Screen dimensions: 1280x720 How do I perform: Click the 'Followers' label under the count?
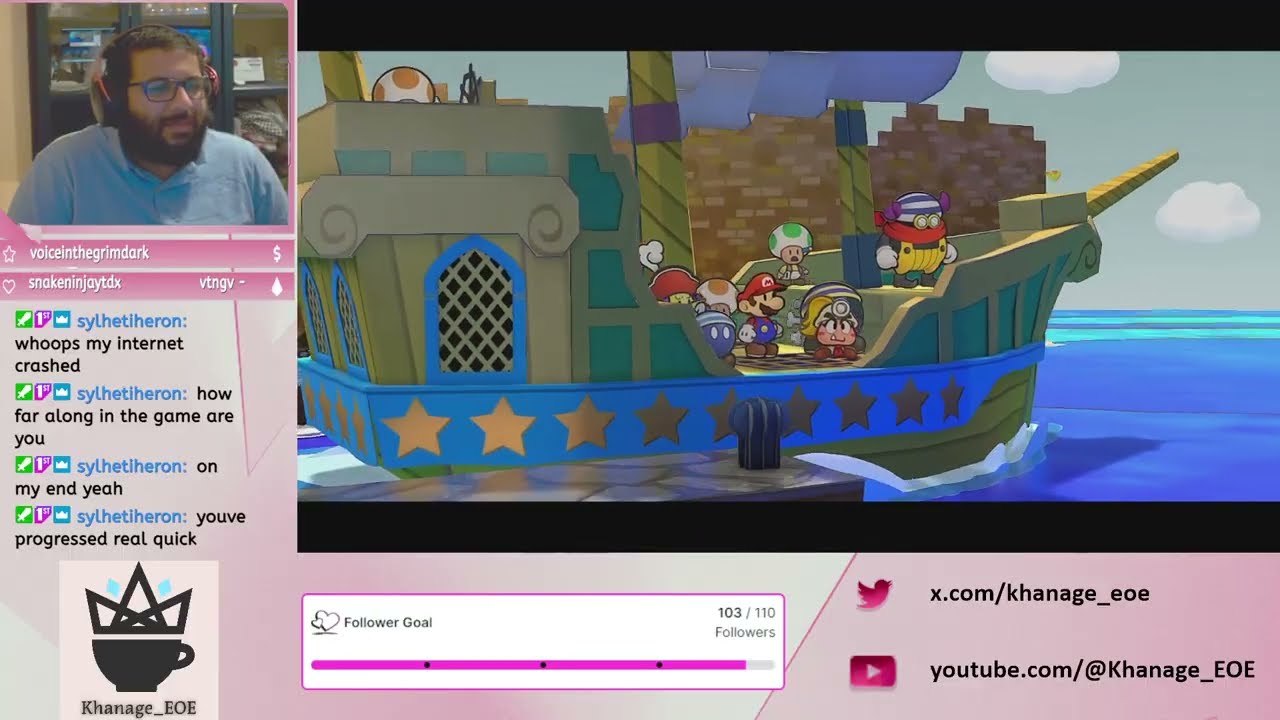point(745,632)
